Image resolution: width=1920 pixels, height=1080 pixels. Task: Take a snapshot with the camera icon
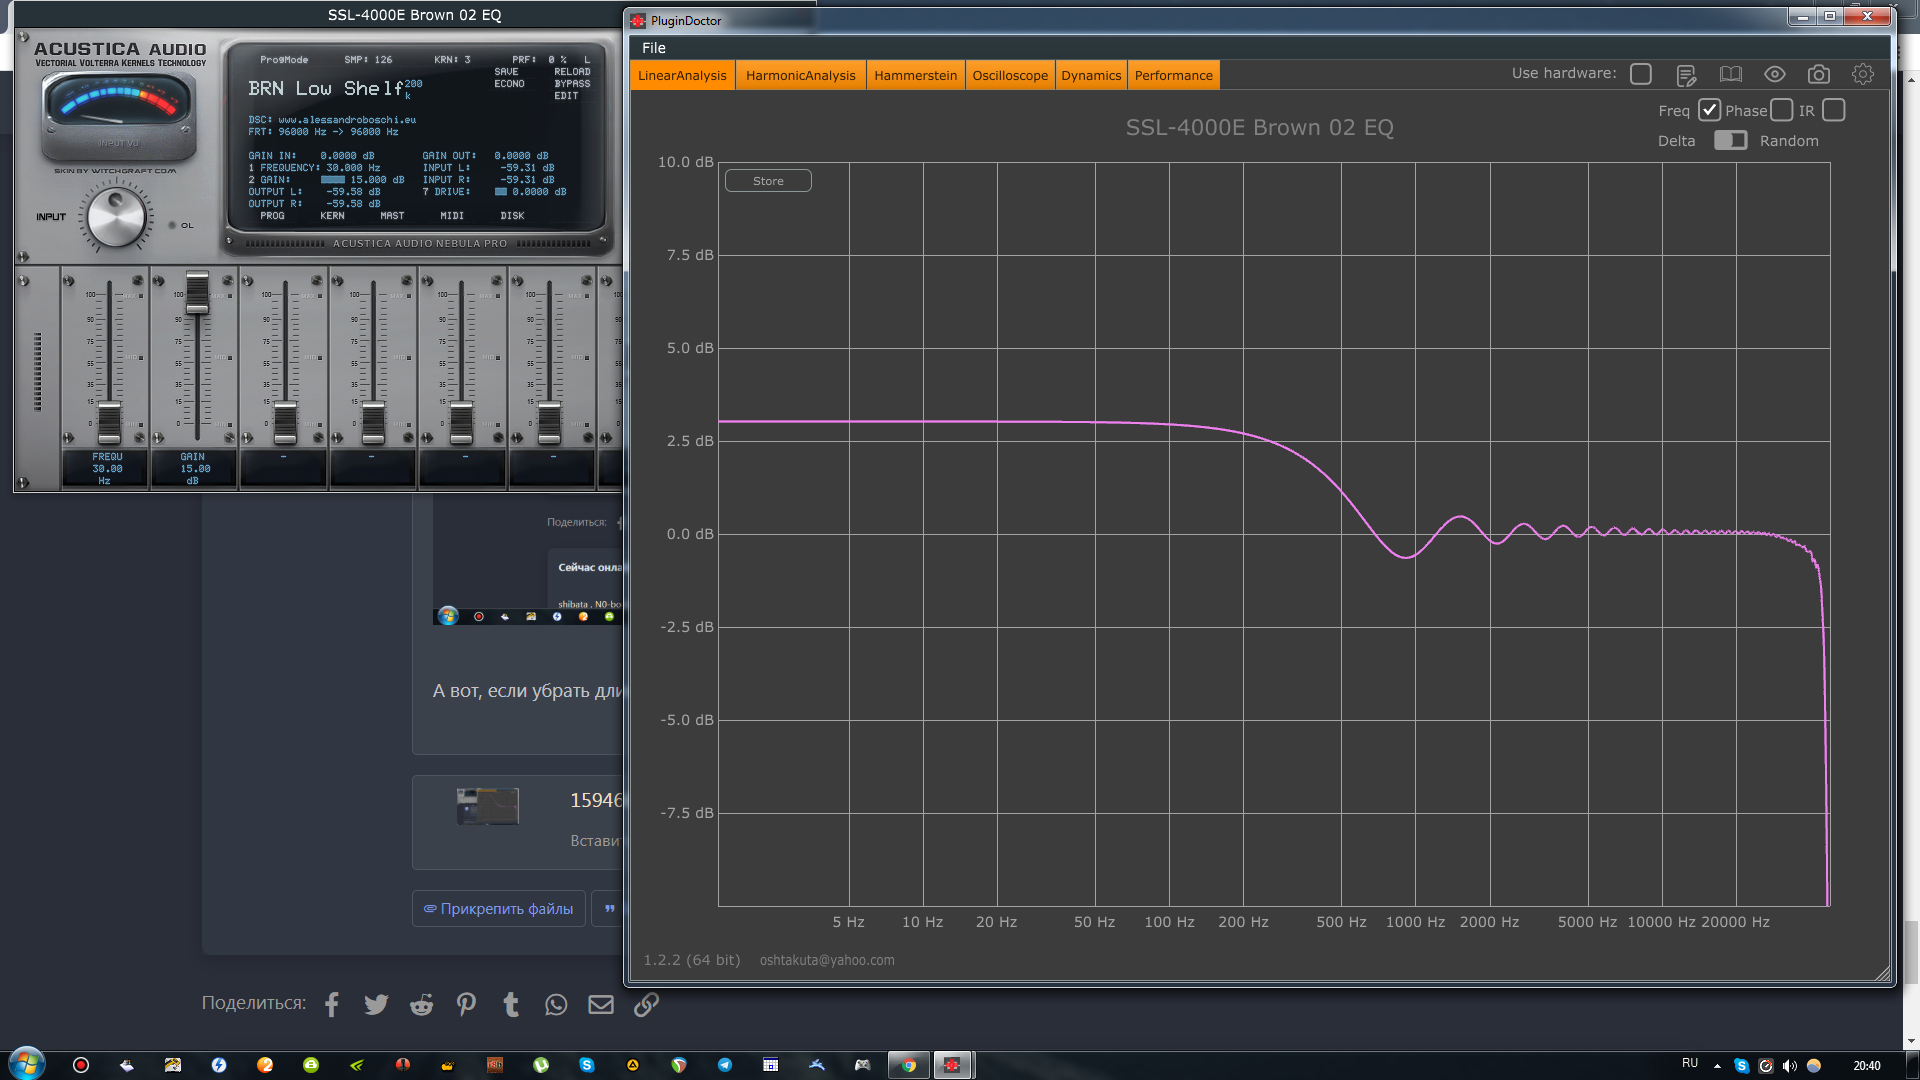(x=1819, y=75)
